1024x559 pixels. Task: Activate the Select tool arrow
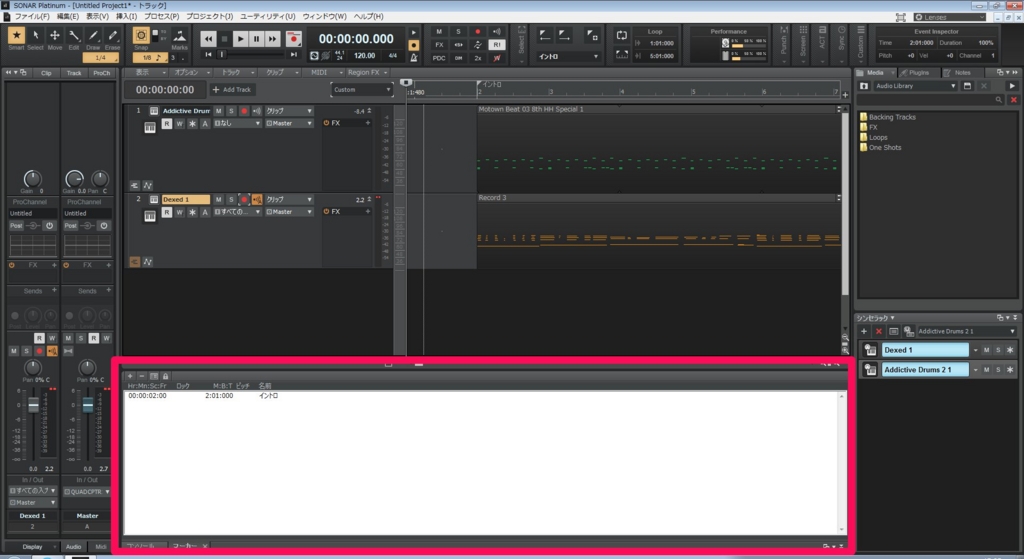pyautogui.click(x=35, y=36)
